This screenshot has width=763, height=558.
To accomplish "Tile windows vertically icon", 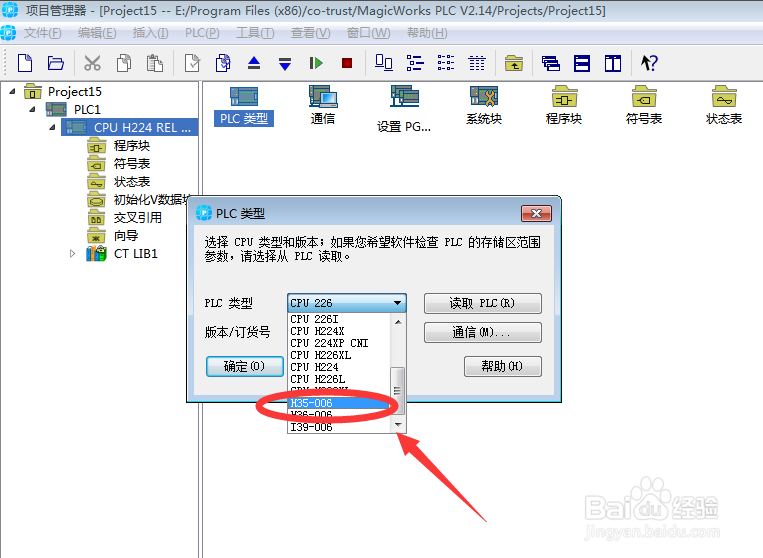I will tap(613, 63).
